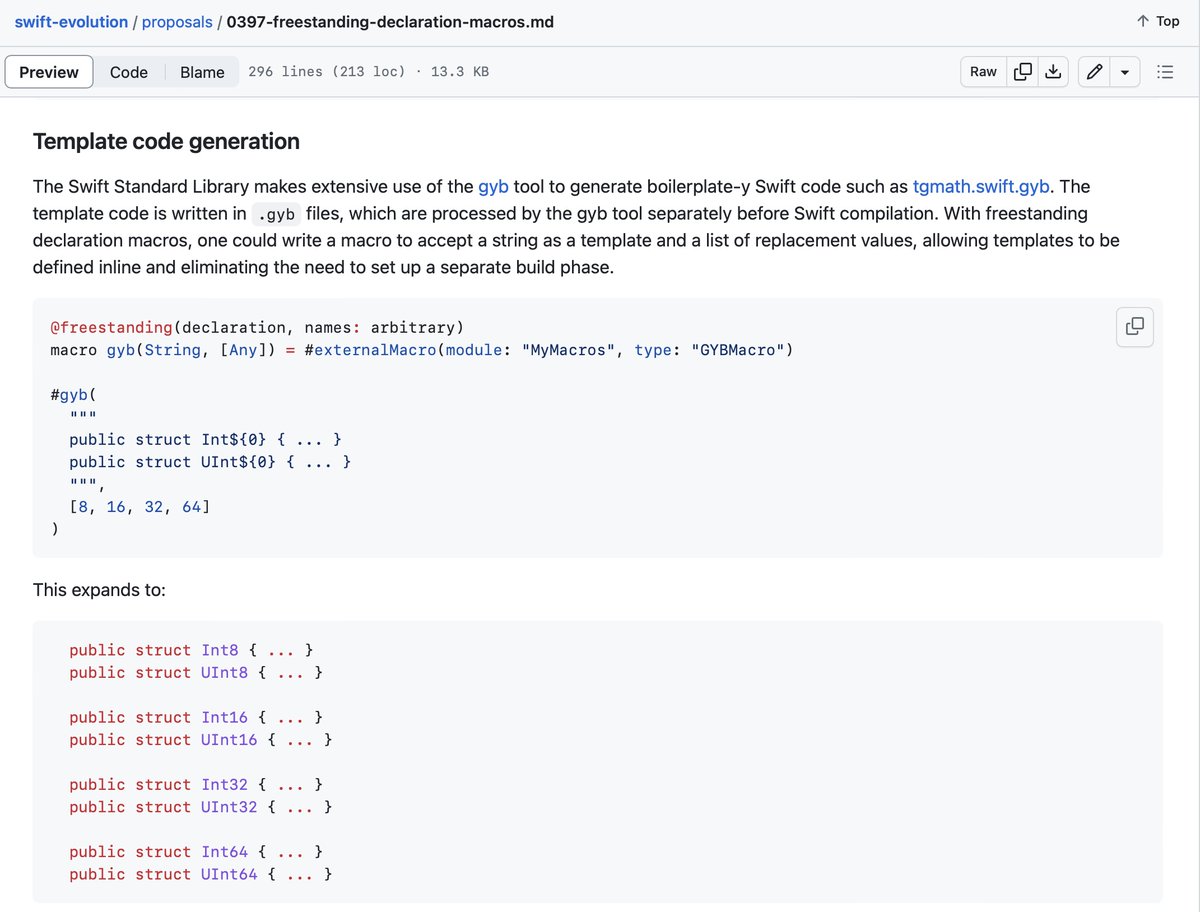Image resolution: width=1200 pixels, height=912 pixels.
Task: Open more edit options caret
Action: click(x=1125, y=72)
